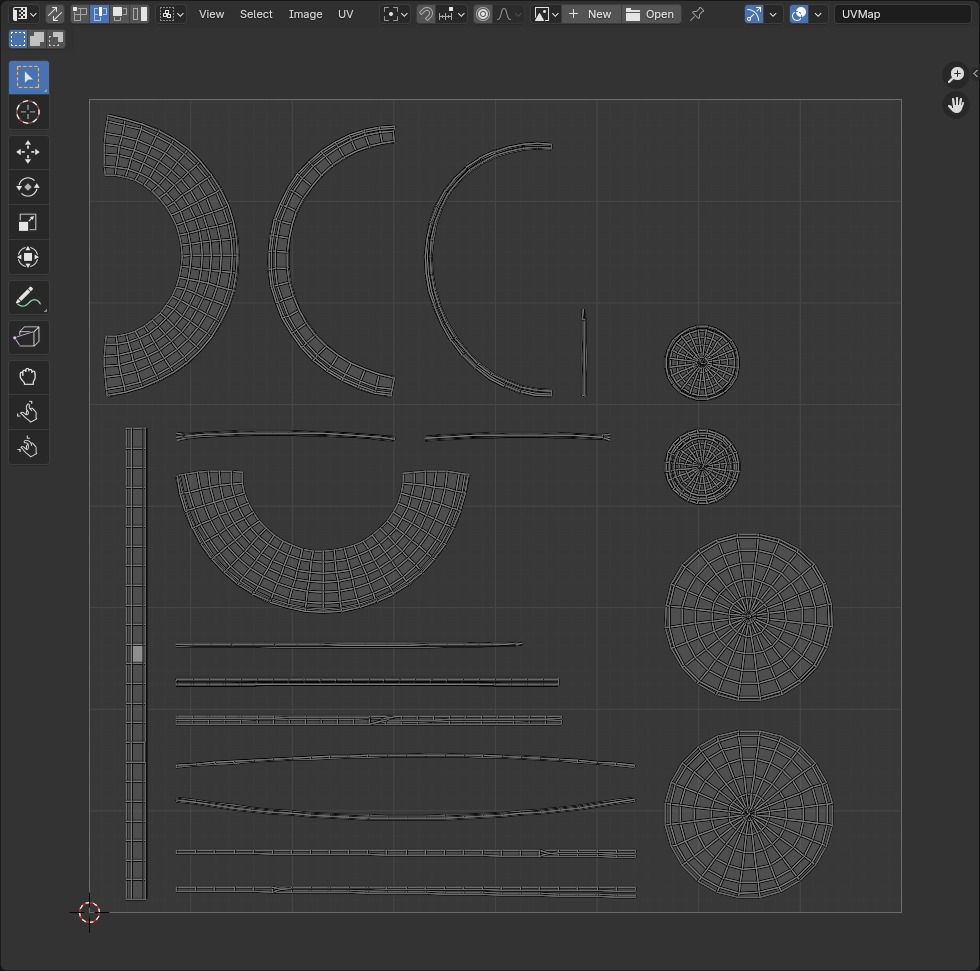The width and height of the screenshot is (980, 971).
Task: Open snapping options dropdown
Action: 452,14
